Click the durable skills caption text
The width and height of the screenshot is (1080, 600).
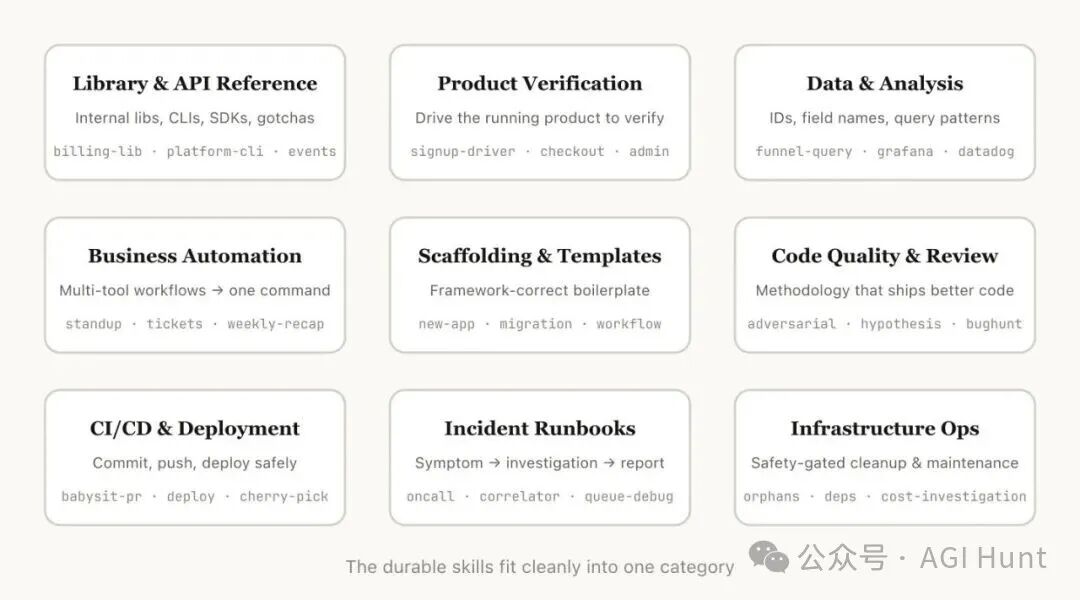(x=540, y=567)
